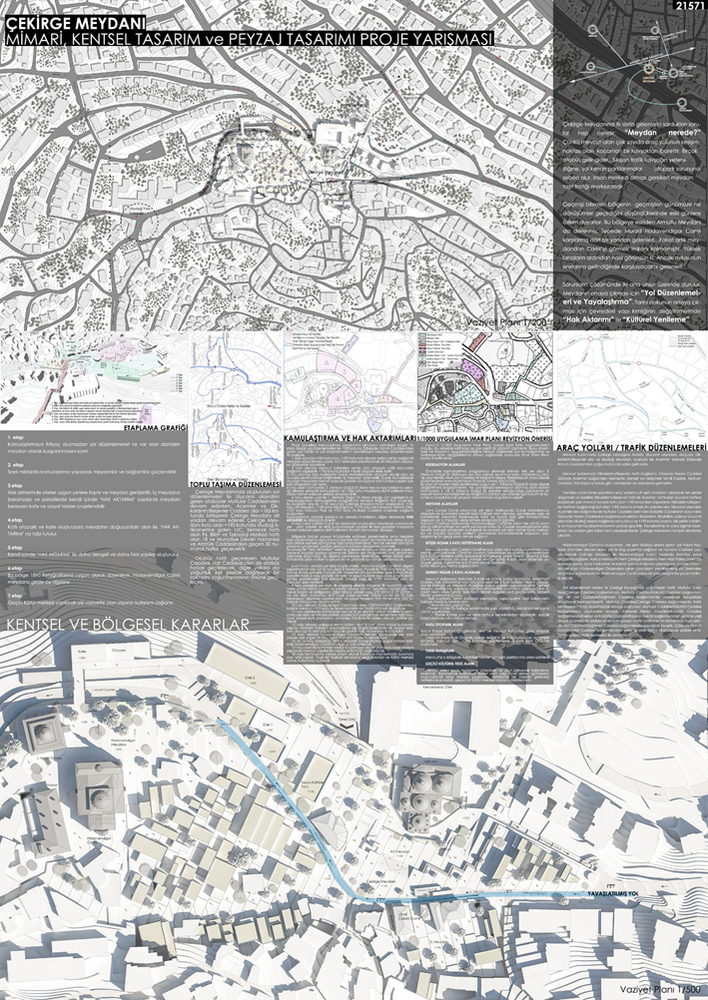Open the upper public transport route map
Viewport: 708px width, 1000px height.
tap(236, 369)
